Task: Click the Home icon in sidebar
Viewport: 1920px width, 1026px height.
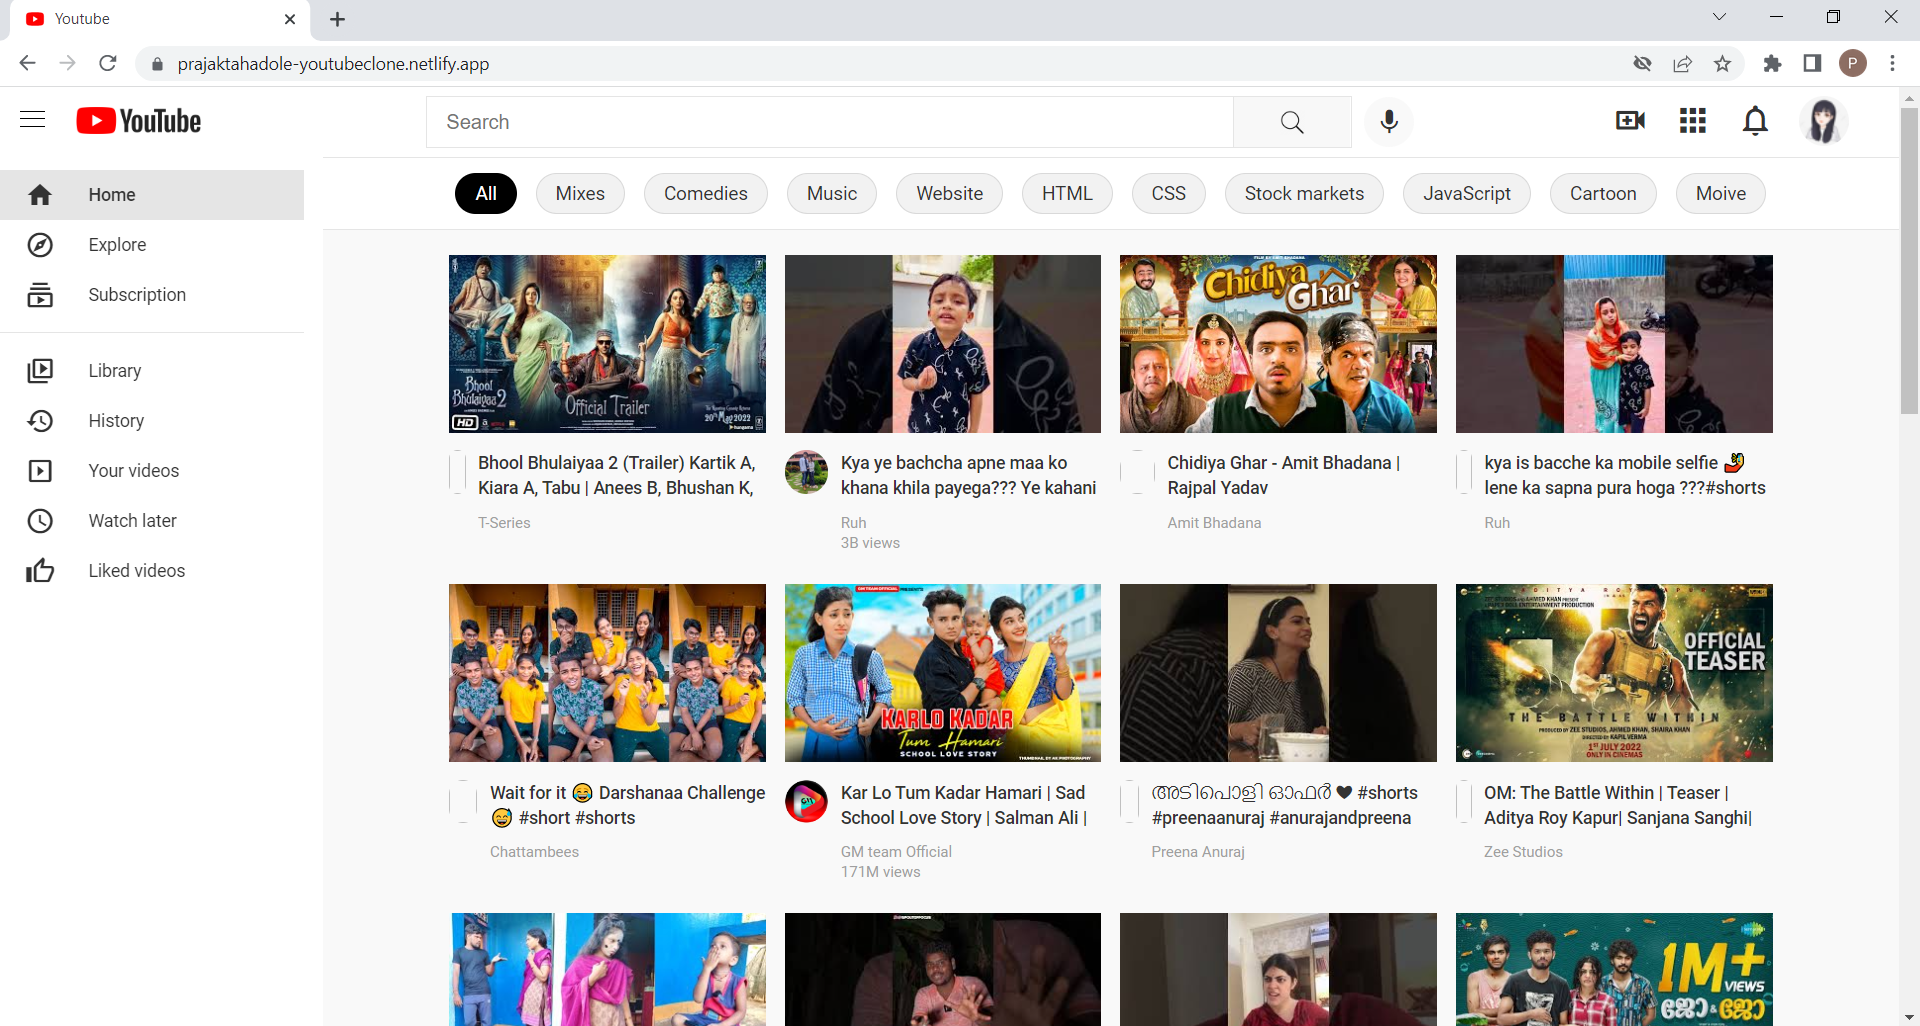Action: [40, 195]
